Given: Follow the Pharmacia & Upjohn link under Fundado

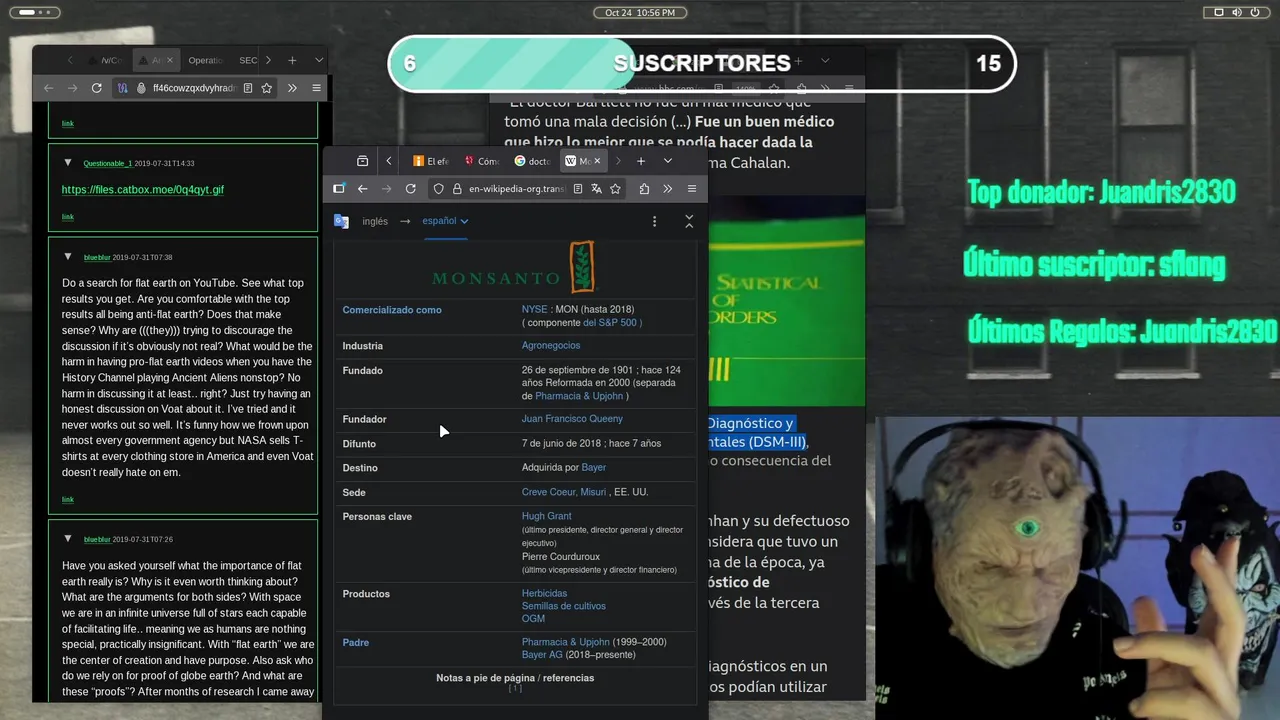Looking at the screenshot, I should [581, 396].
